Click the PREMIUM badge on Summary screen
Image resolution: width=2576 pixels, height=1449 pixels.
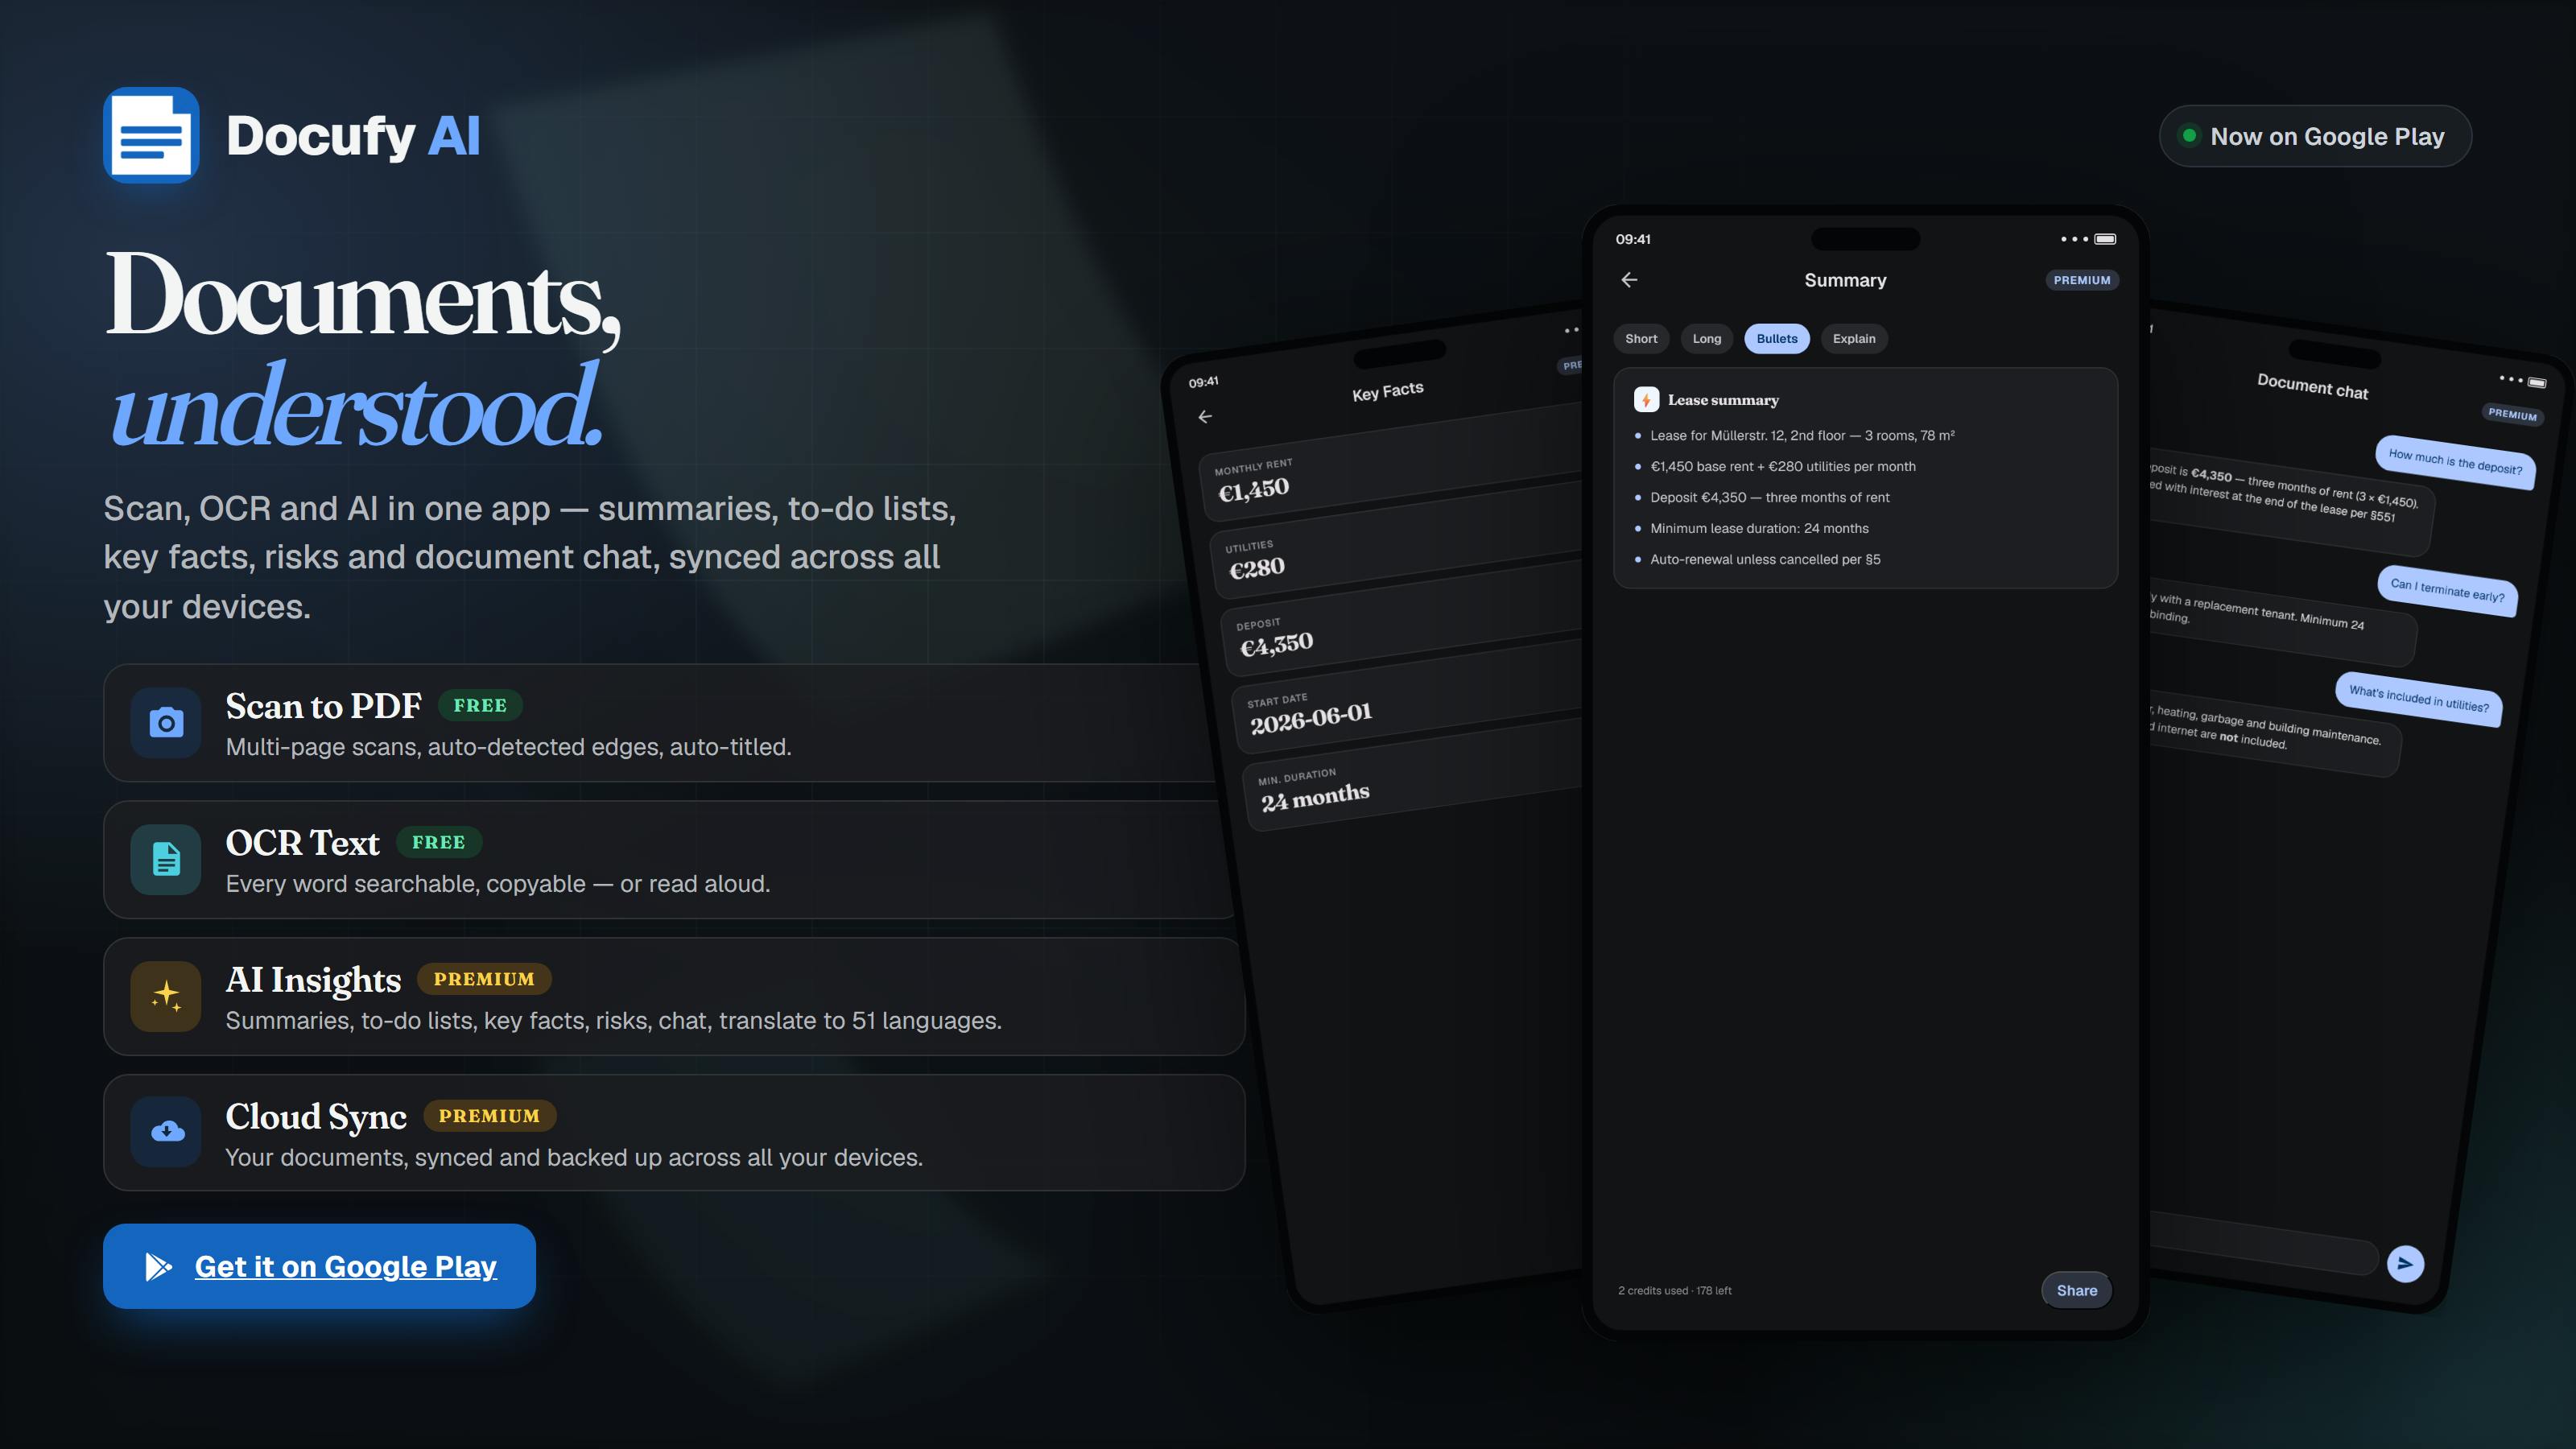point(2082,280)
